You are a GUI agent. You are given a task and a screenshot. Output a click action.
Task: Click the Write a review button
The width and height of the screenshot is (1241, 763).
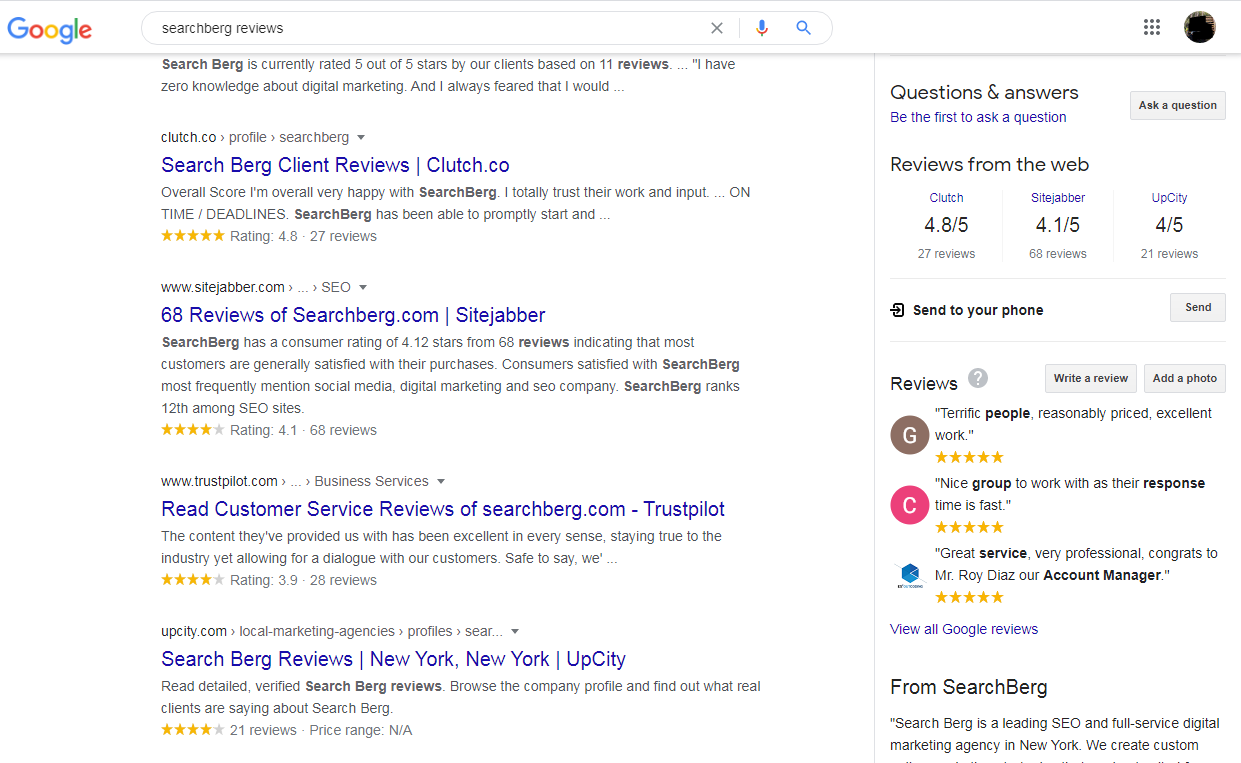click(1091, 378)
